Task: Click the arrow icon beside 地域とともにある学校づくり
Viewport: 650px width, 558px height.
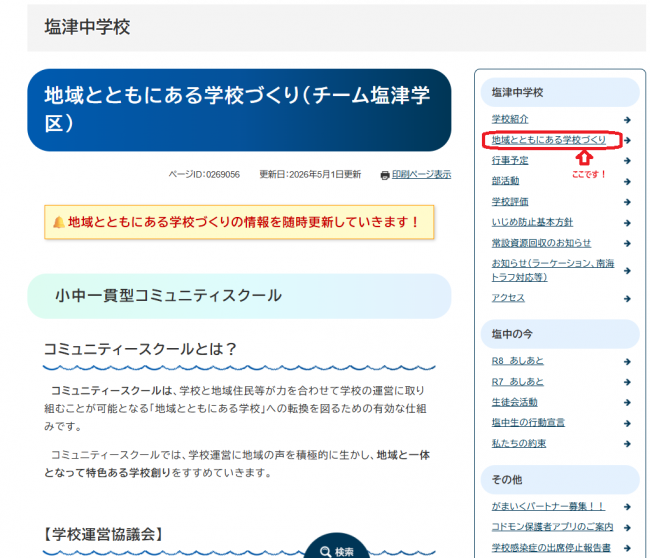Action: coord(627,140)
